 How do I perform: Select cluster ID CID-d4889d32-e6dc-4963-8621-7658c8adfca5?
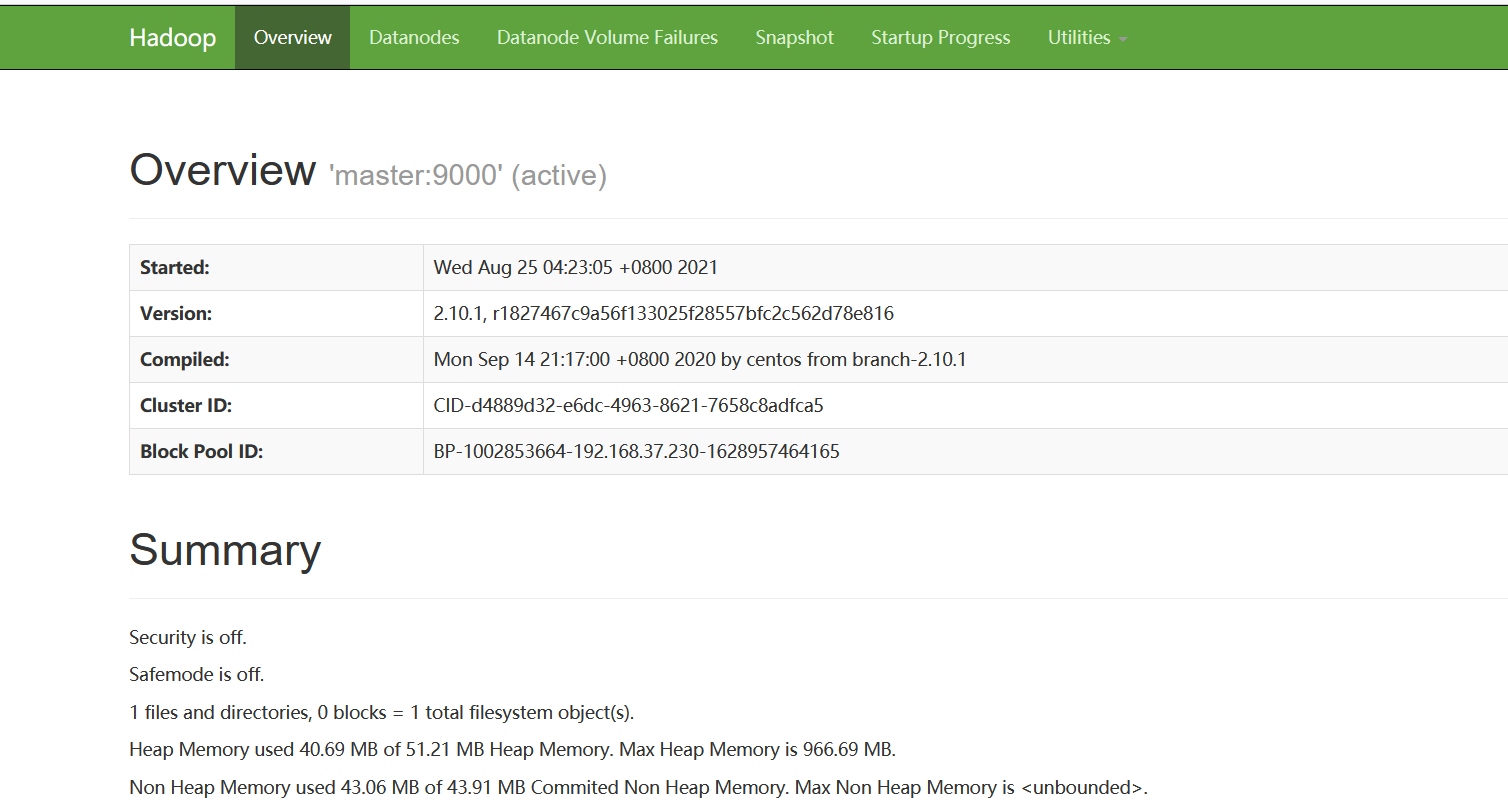pyautogui.click(x=628, y=405)
